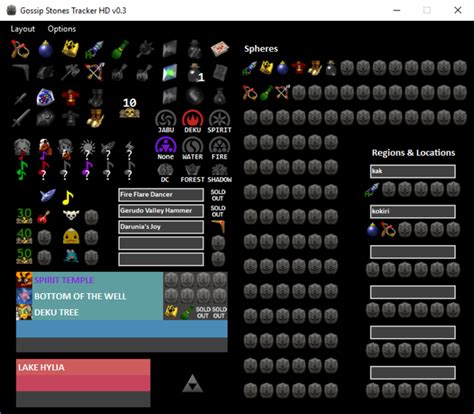This screenshot has height=414, width=474.
Task: Click the purple medallion labeled None
Action: coord(166,148)
